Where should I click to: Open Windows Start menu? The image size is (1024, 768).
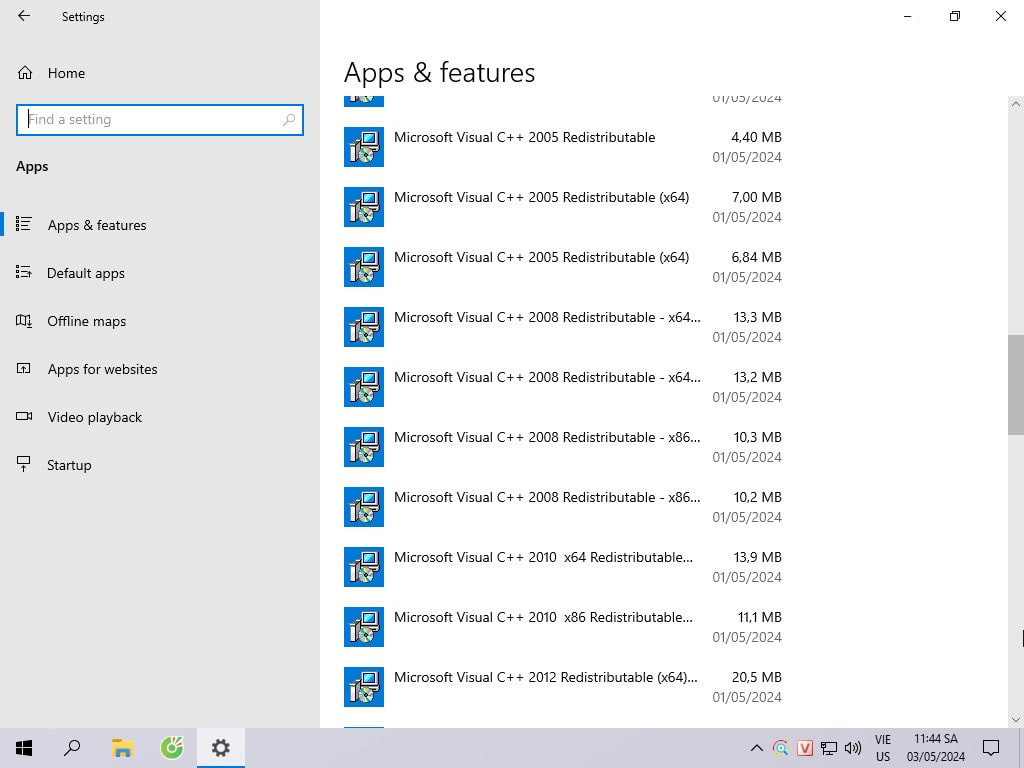pos(24,748)
